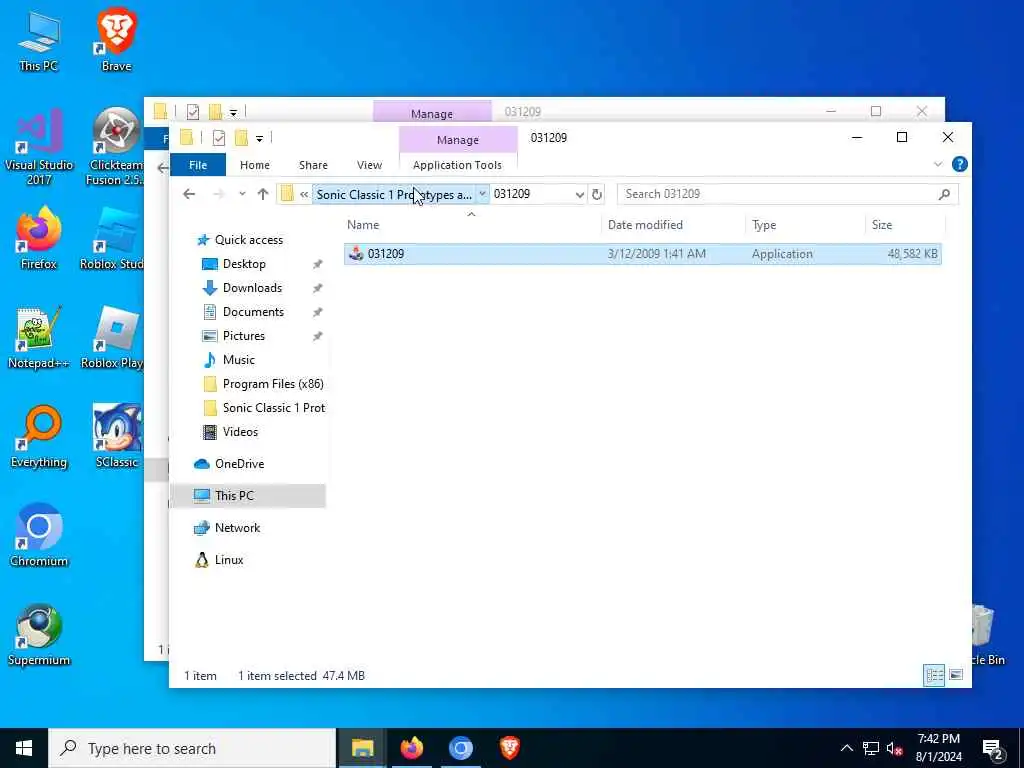The image size is (1024, 768).
Task: Select Pictures in the navigation pane
Action: pyautogui.click(x=244, y=336)
